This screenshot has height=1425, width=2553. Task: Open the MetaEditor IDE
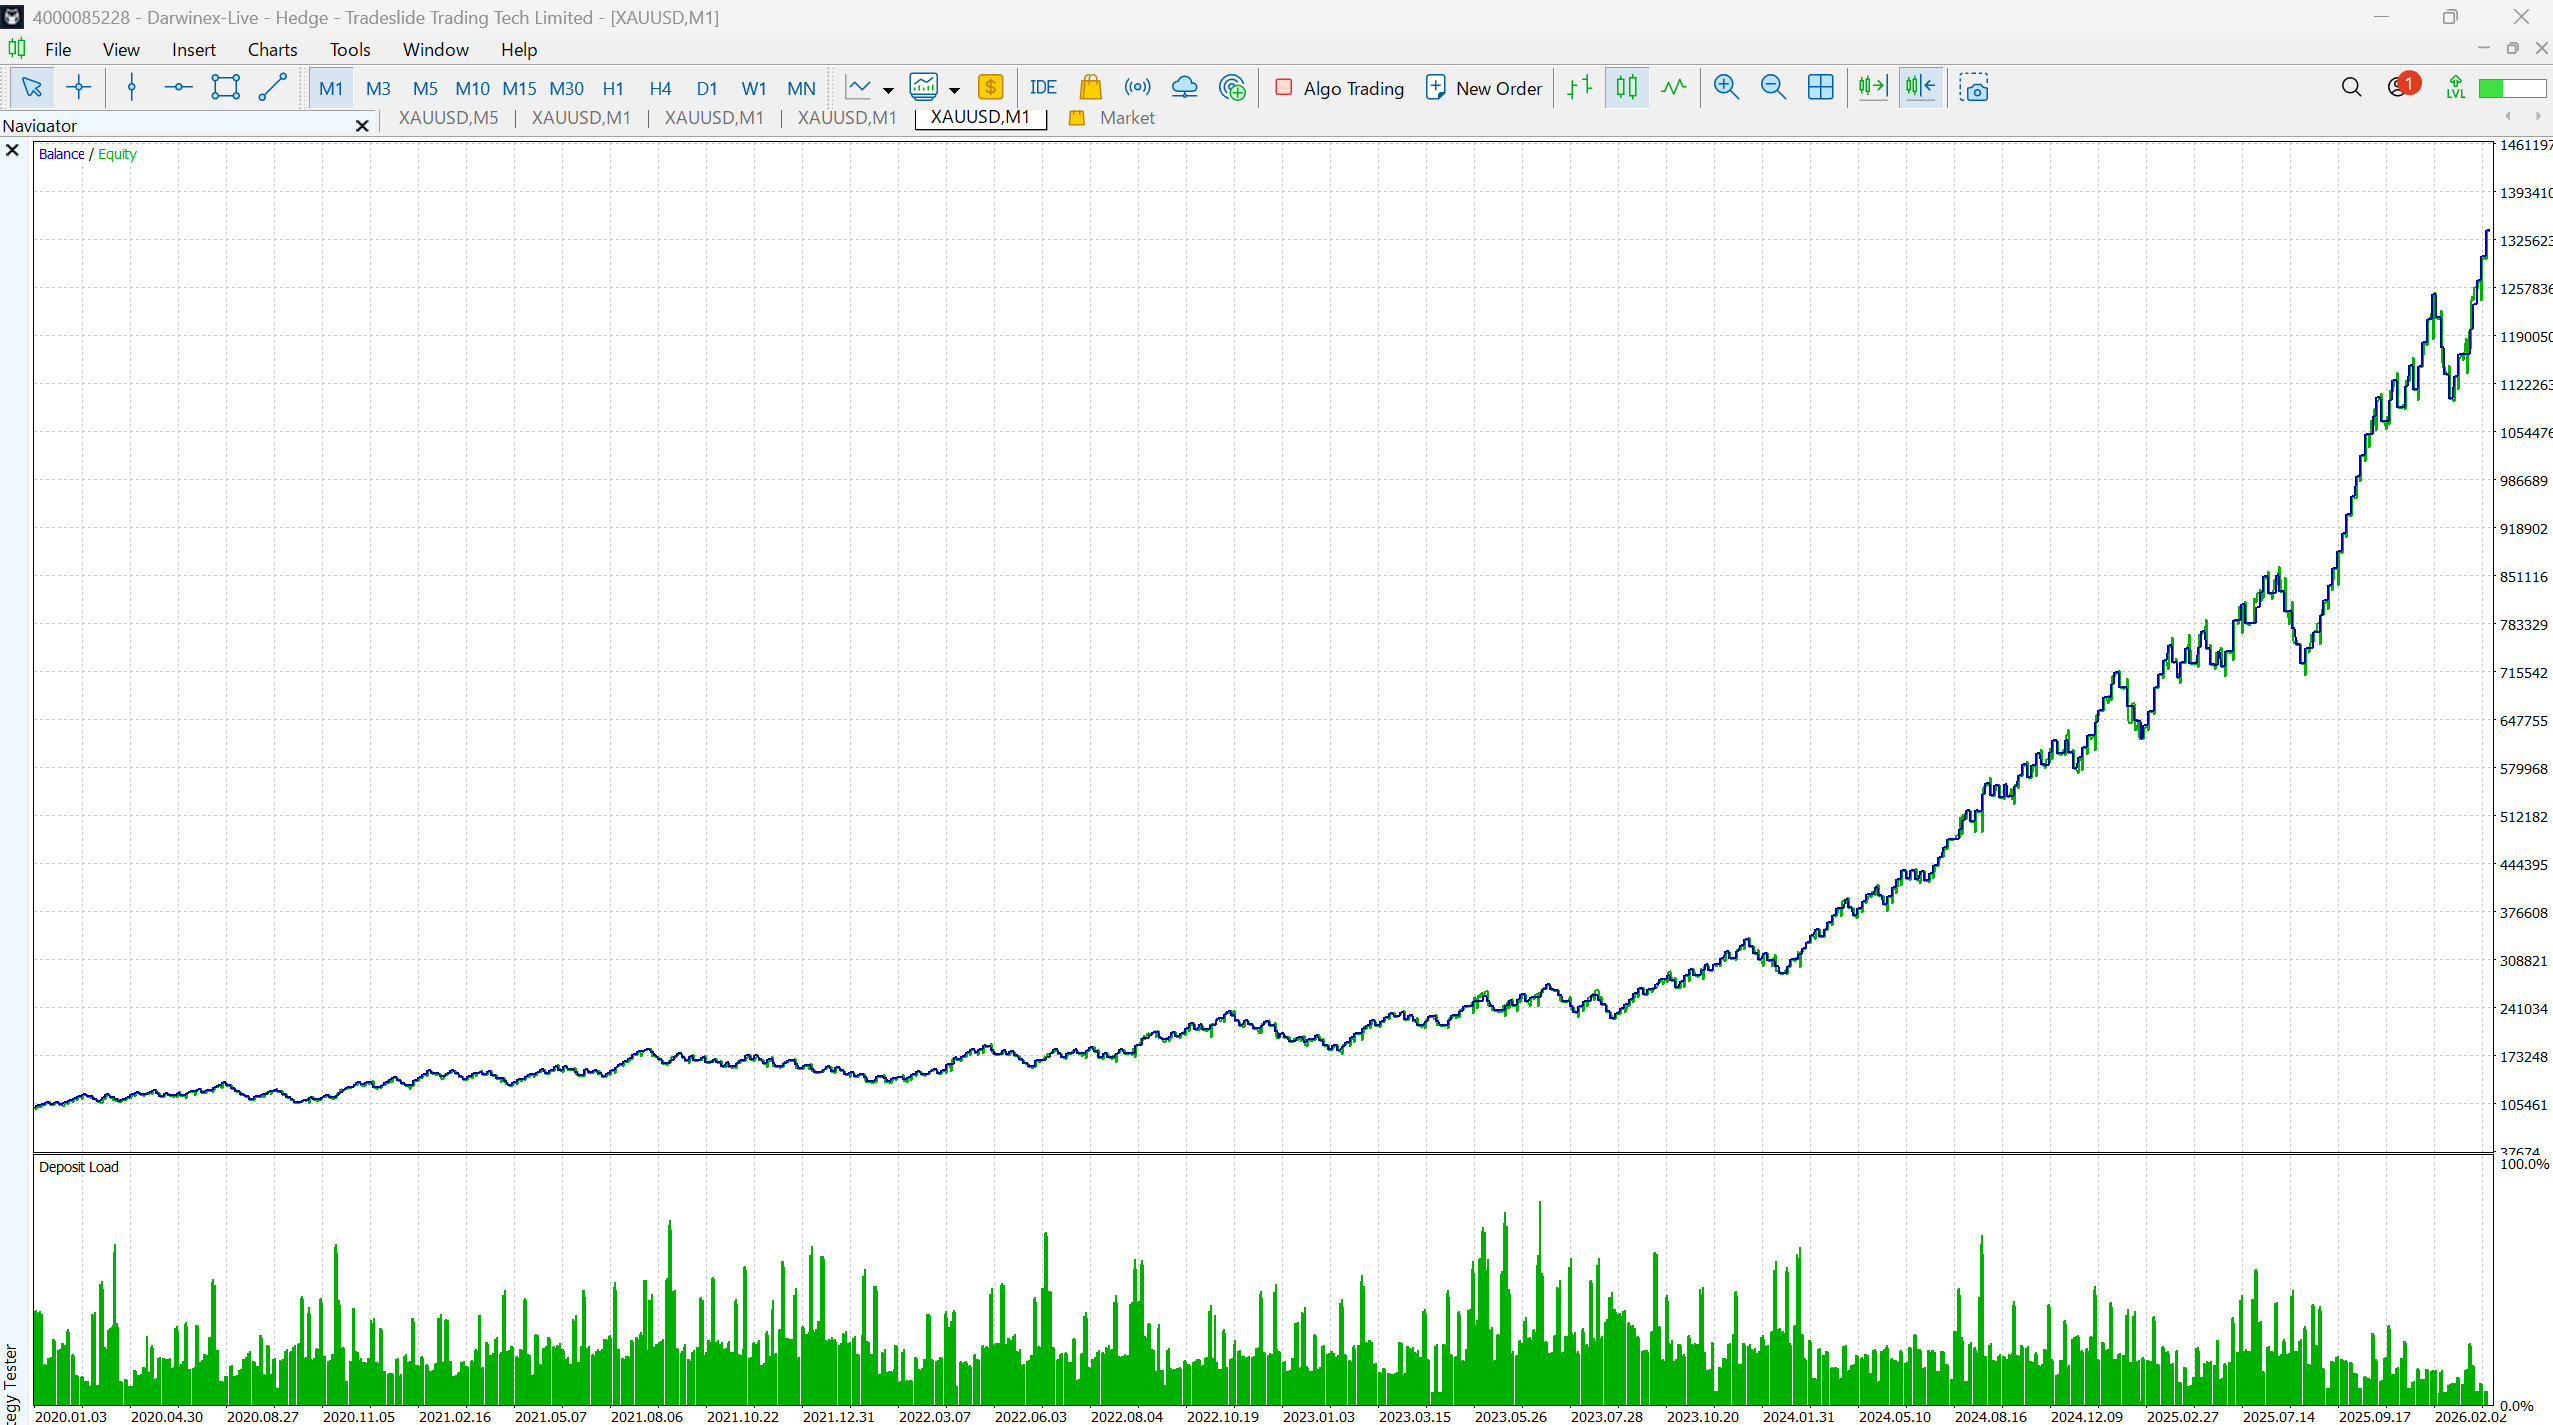(x=1043, y=88)
